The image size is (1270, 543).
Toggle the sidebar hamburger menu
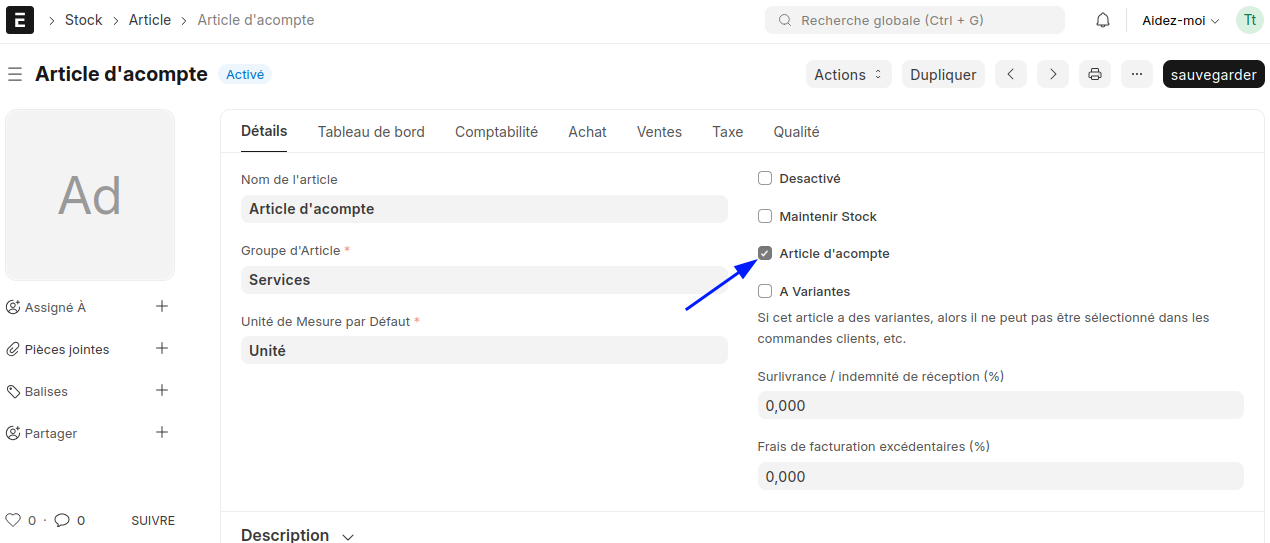[15, 74]
